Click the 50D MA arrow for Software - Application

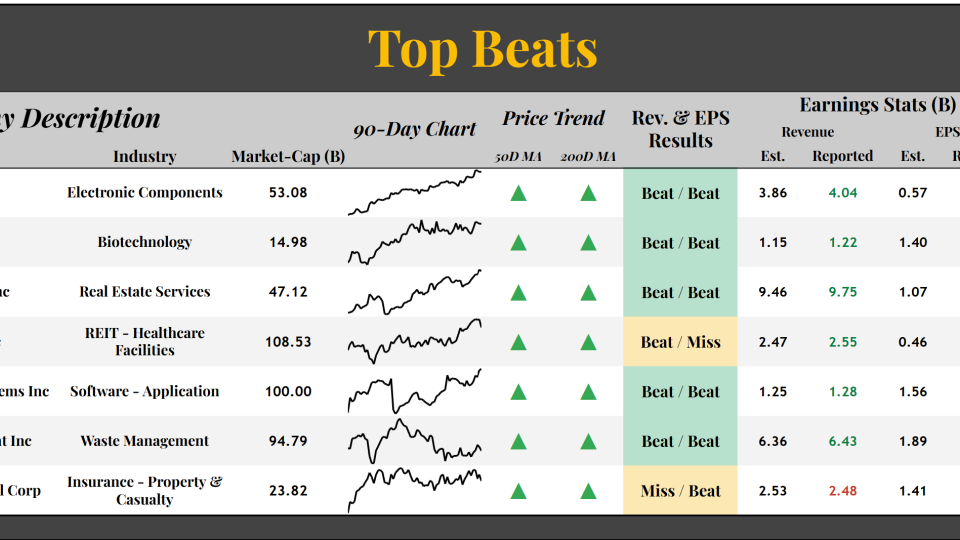518,392
